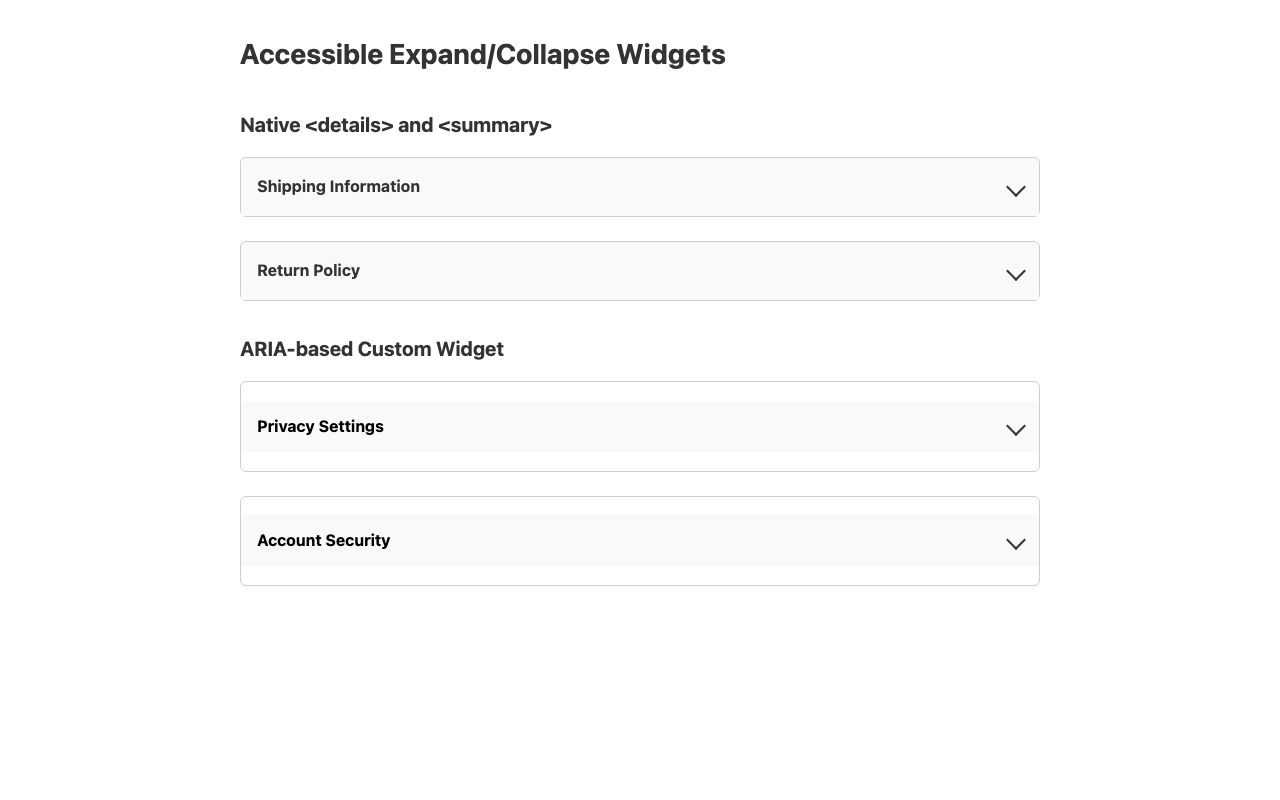The width and height of the screenshot is (1280, 800).
Task: Click the Privacy Settings chevron arrow
Action: (x=1015, y=429)
